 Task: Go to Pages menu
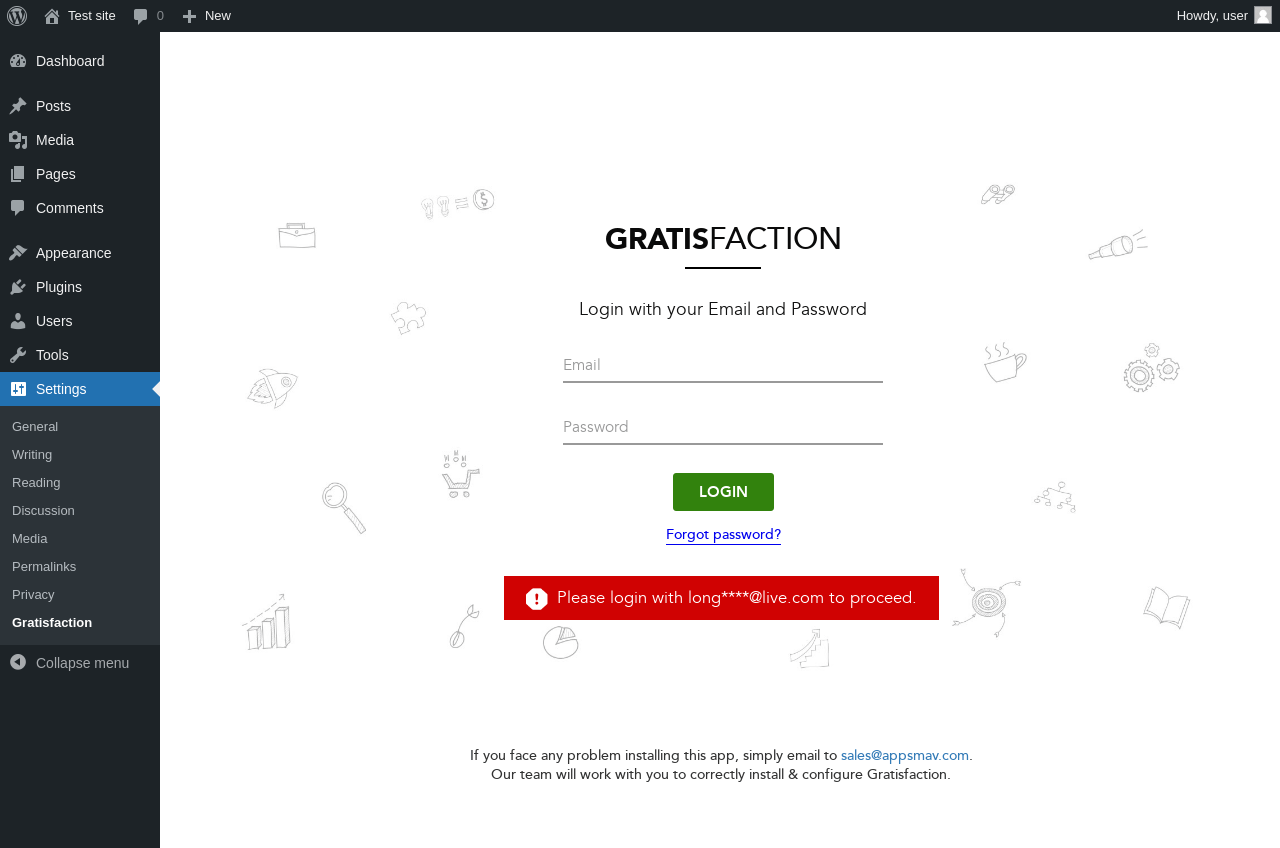pyautogui.click(x=80, y=174)
